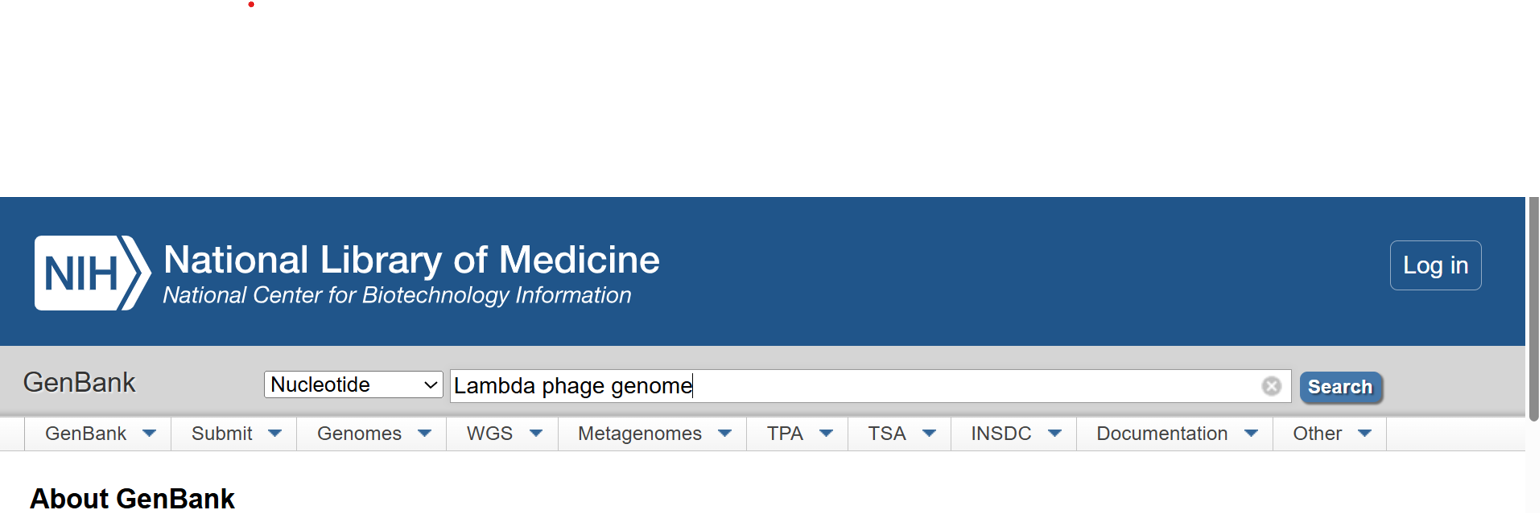Click the NIH logo icon

92,273
